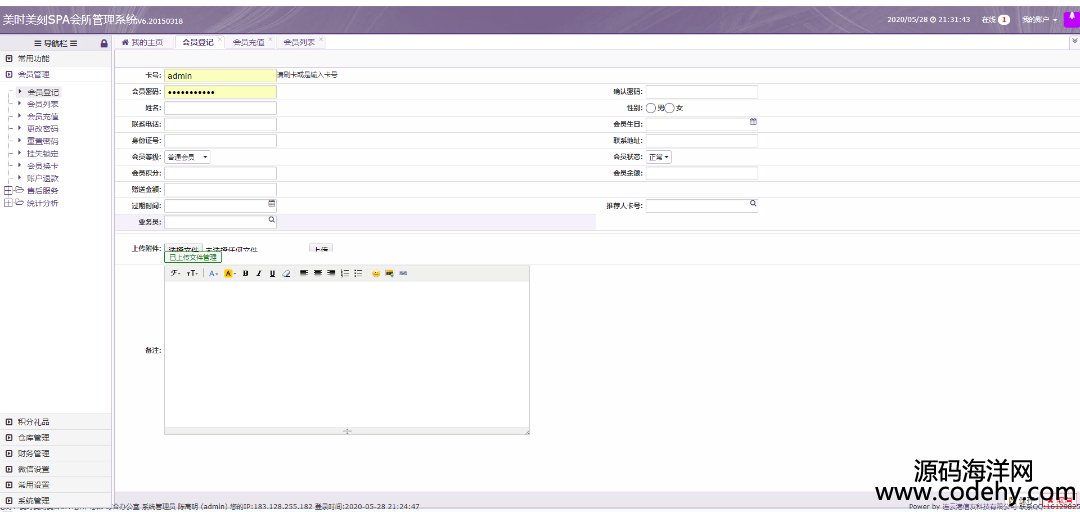Viewport: 1080px width, 512px height.
Task: Open the 会员状态 dropdown
Action: tap(658, 157)
